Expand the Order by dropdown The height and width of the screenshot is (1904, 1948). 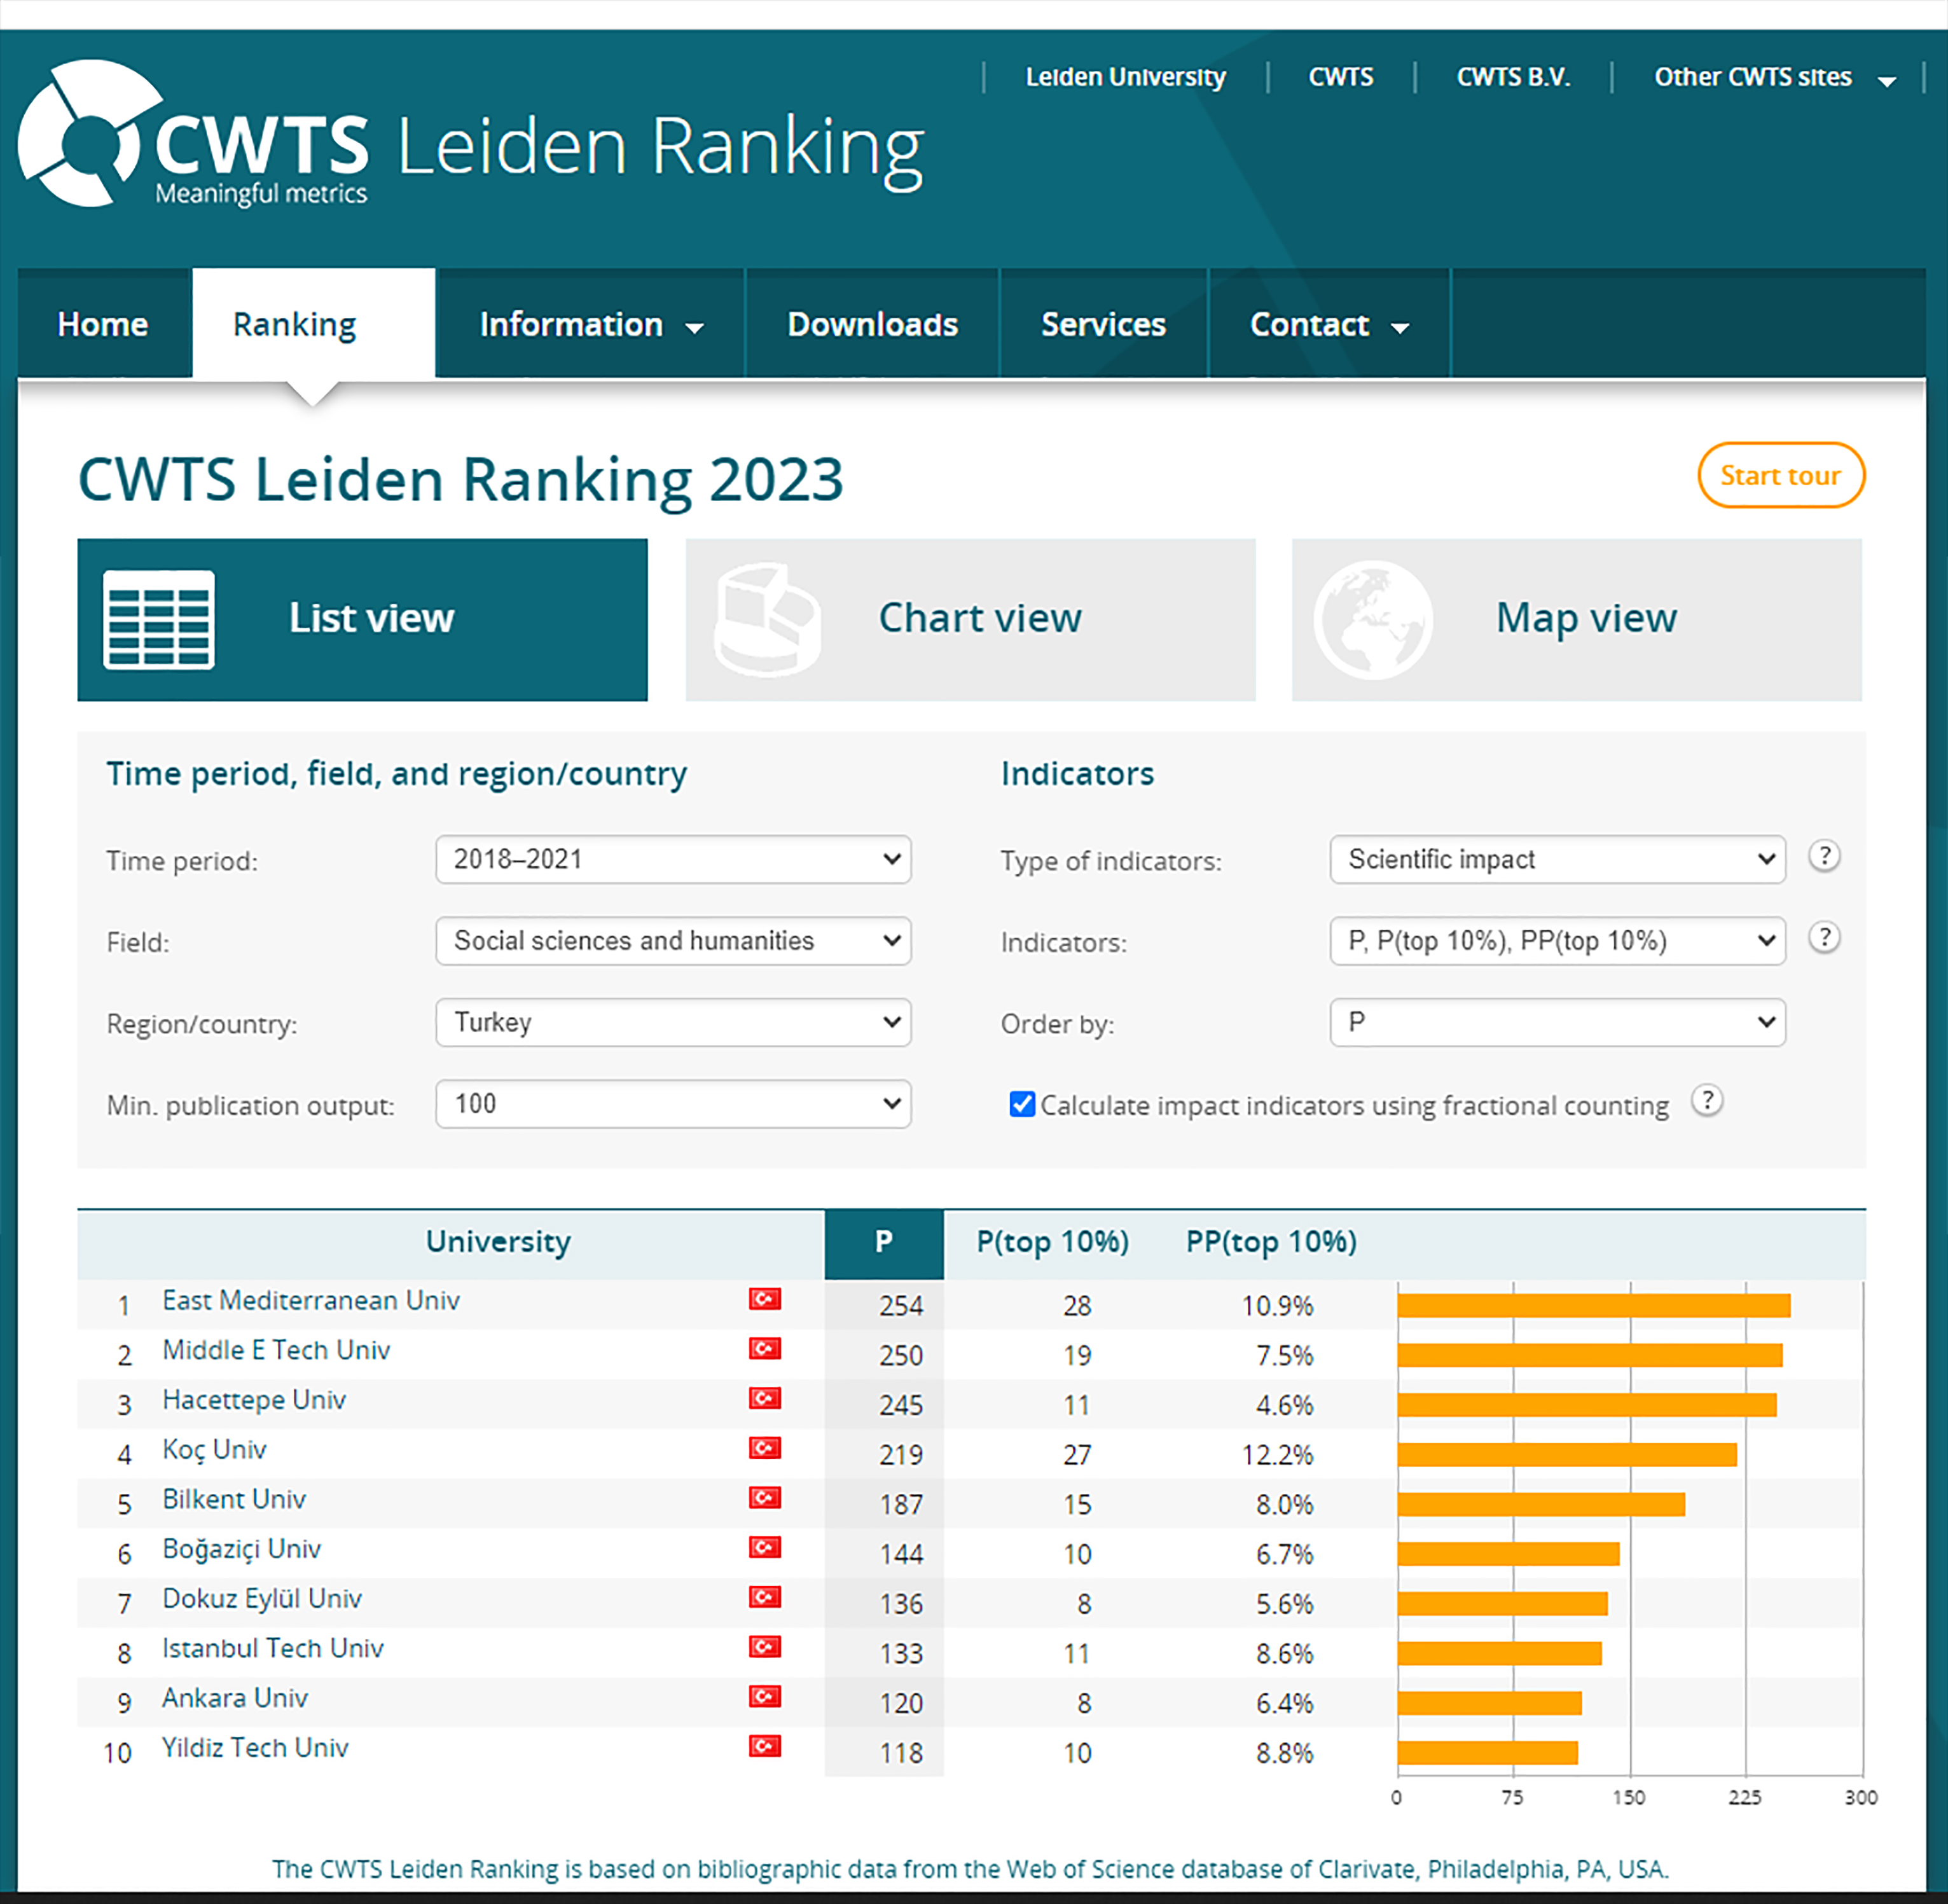[x=1557, y=1023]
